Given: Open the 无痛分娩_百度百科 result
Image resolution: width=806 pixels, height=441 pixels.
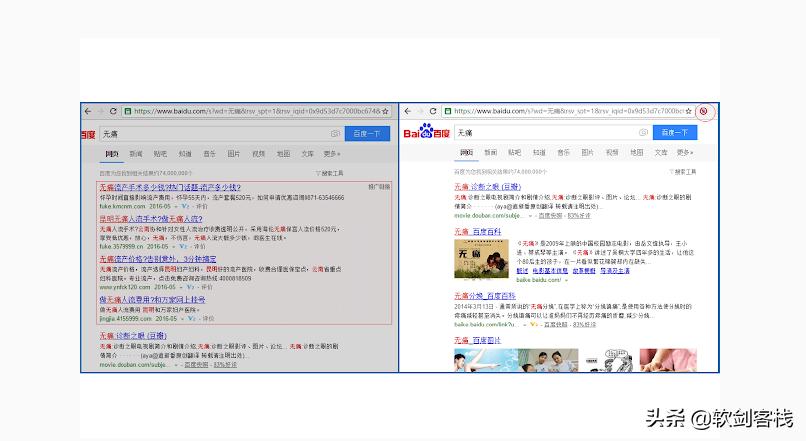Looking at the screenshot, I should [485, 296].
